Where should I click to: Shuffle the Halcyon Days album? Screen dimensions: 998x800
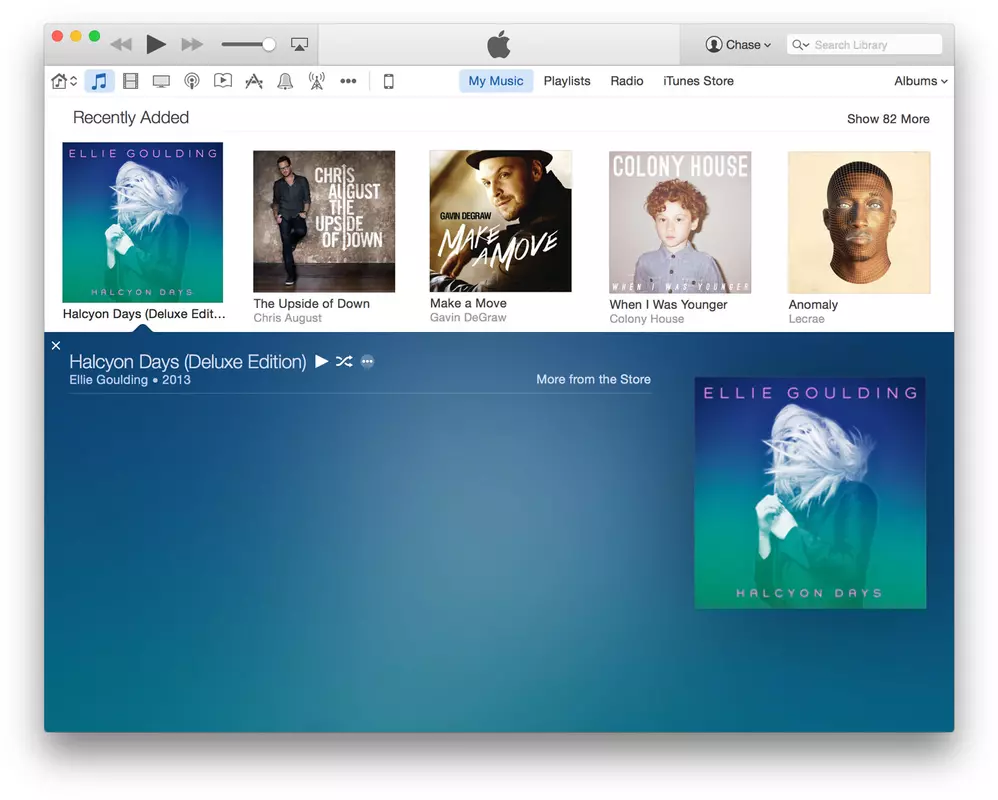coord(344,361)
